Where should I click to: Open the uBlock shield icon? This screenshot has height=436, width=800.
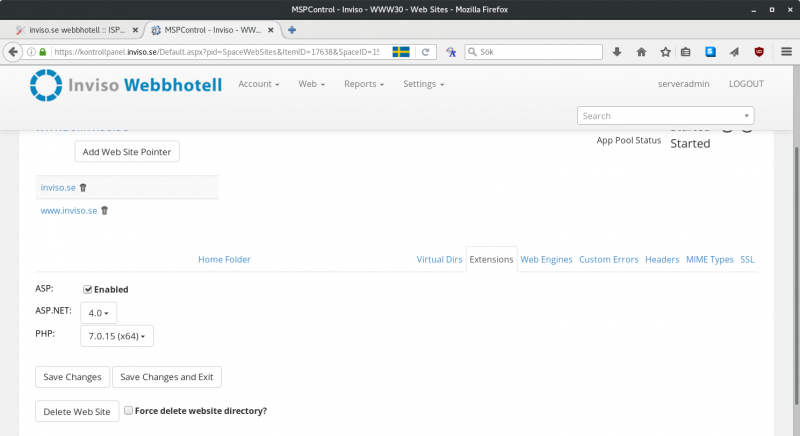tap(759, 52)
